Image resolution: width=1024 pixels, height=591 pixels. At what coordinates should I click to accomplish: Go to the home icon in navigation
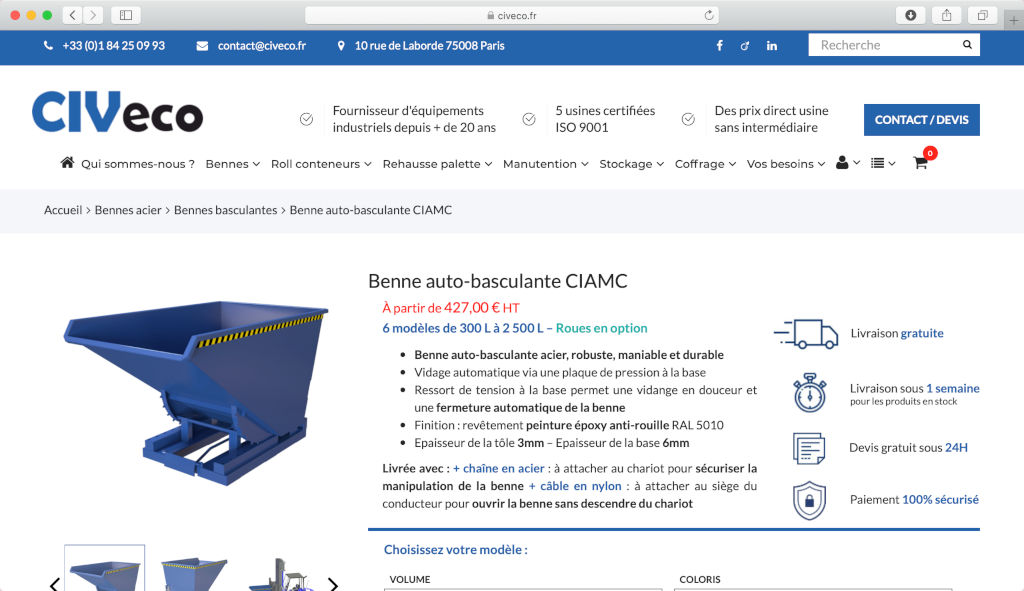(x=67, y=163)
